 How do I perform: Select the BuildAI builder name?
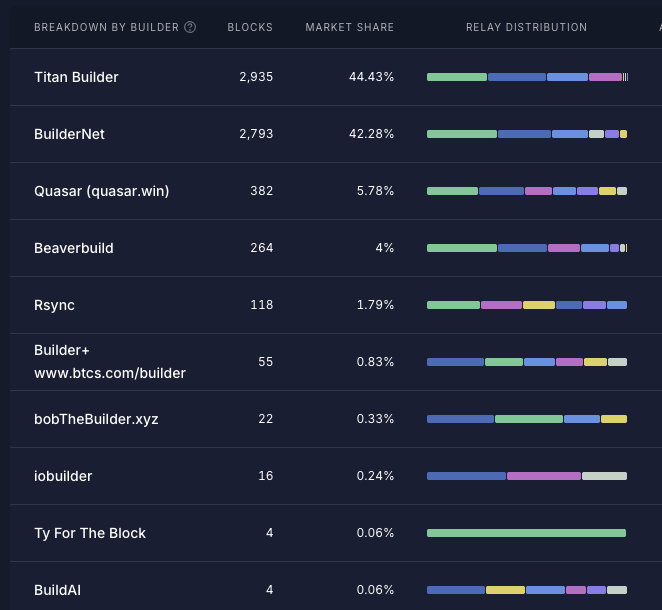click(57, 590)
